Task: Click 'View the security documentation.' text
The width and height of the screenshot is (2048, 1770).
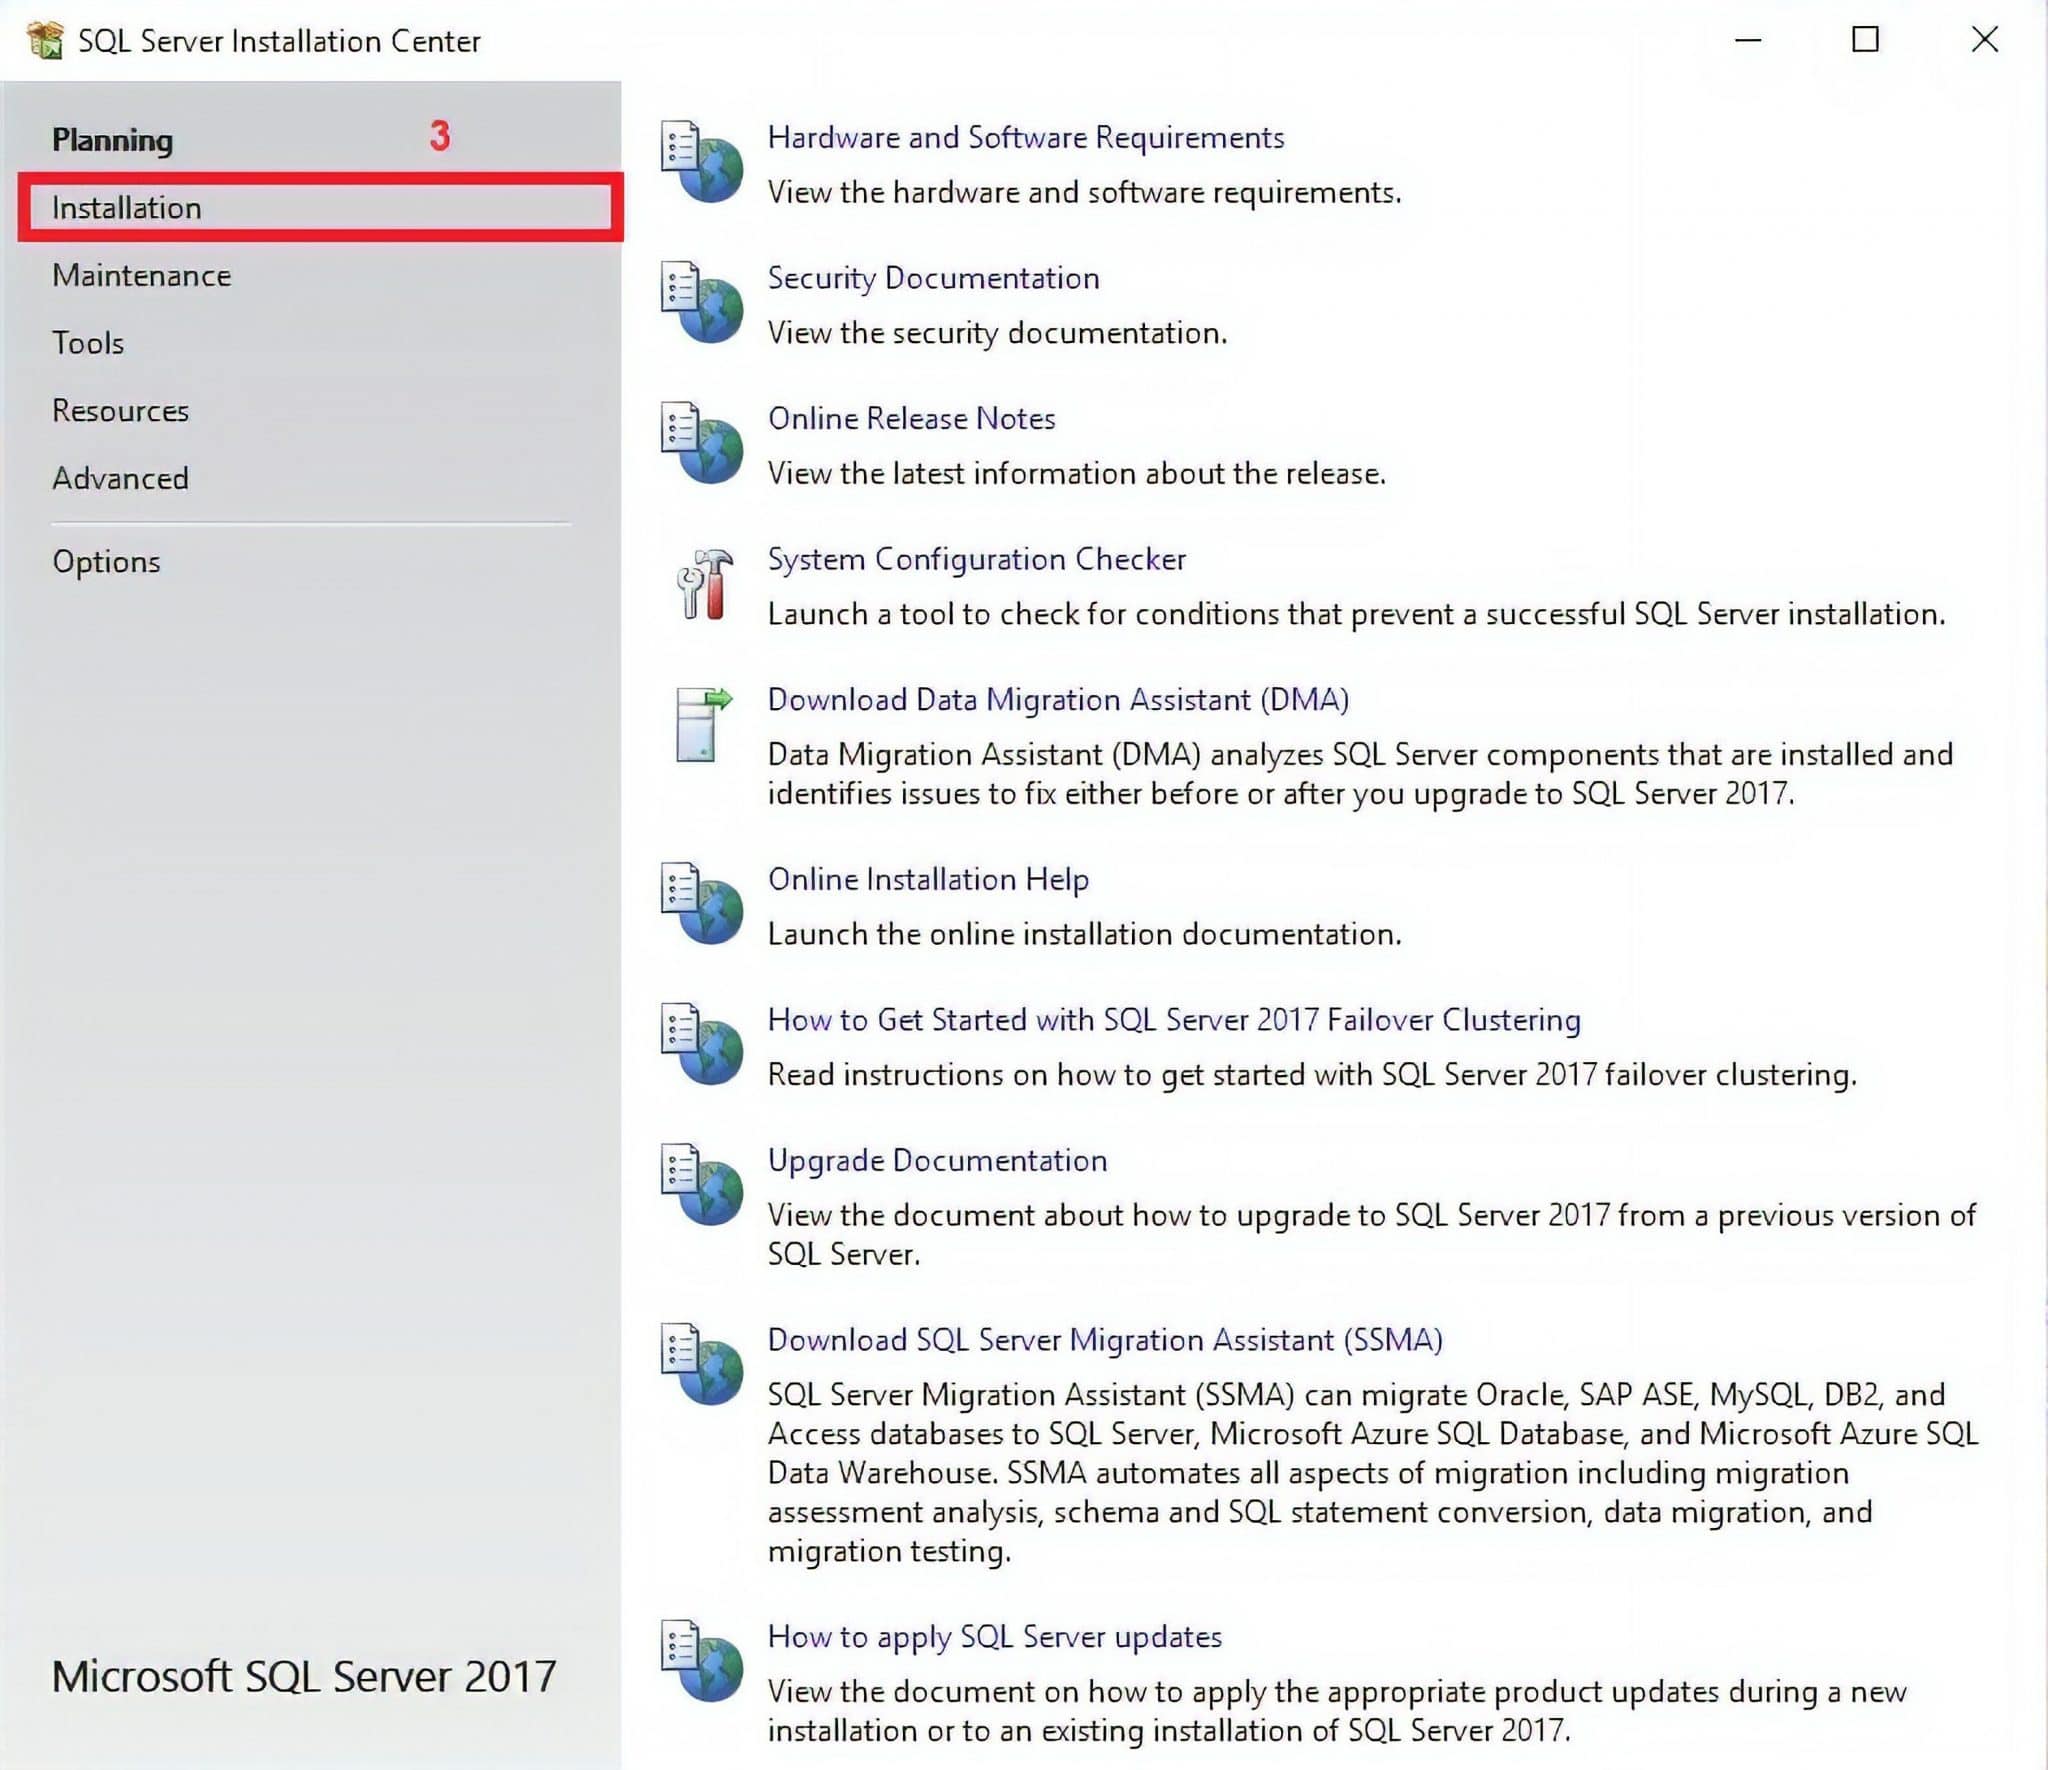Action: (997, 333)
